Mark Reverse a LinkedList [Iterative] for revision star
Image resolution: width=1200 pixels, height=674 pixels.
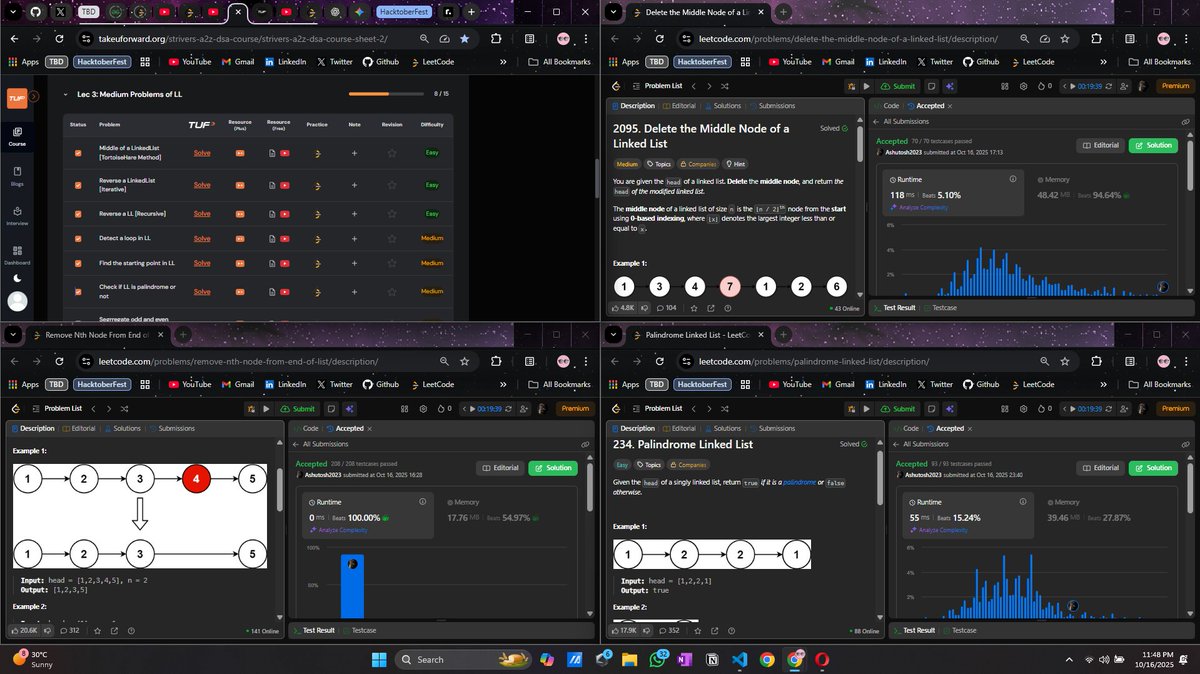(392, 185)
